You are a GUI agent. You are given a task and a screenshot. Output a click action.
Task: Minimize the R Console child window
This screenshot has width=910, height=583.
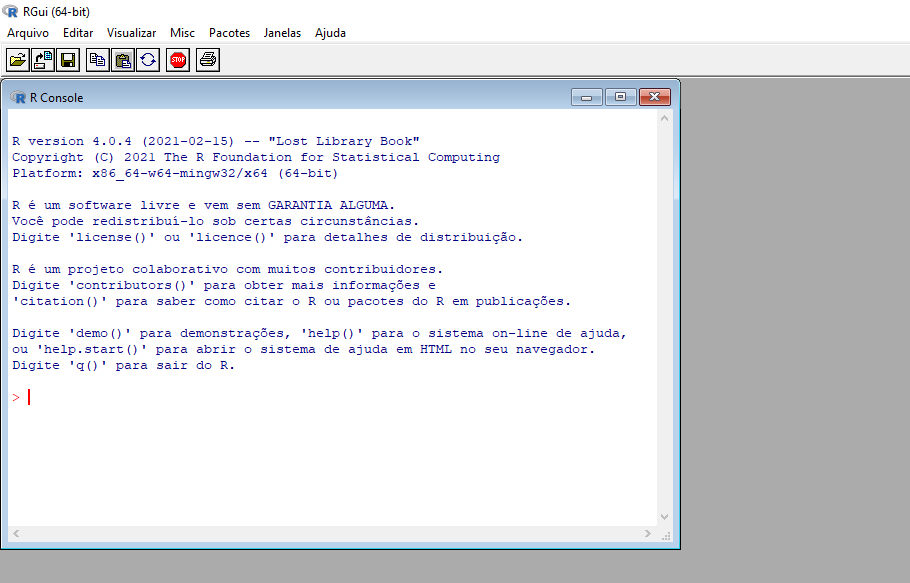click(x=586, y=97)
